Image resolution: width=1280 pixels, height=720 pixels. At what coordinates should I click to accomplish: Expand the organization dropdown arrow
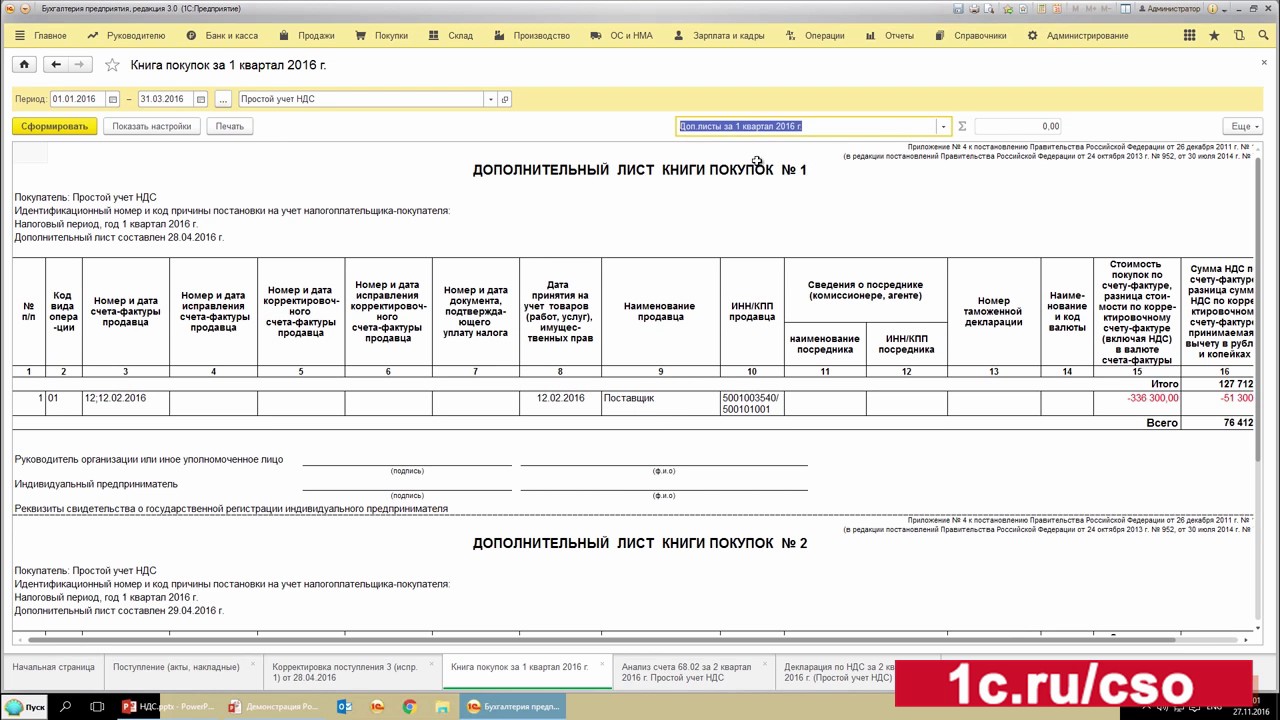[x=490, y=99]
